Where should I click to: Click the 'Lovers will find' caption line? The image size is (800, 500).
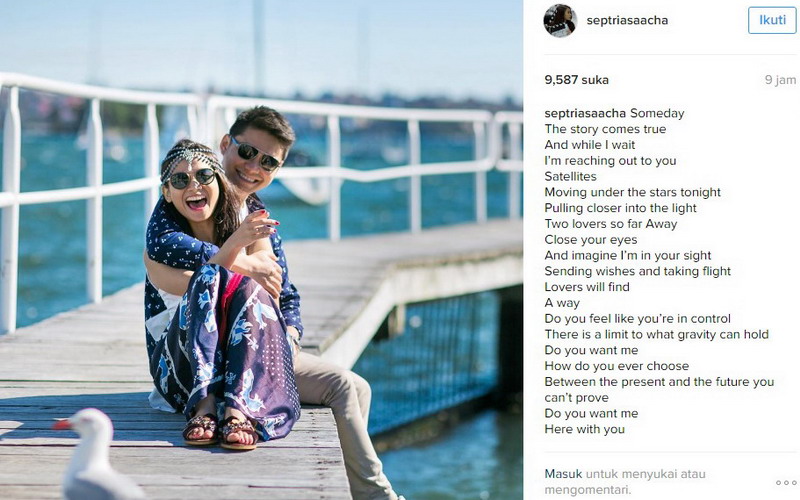pyautogui.click(x=587, y=287)
